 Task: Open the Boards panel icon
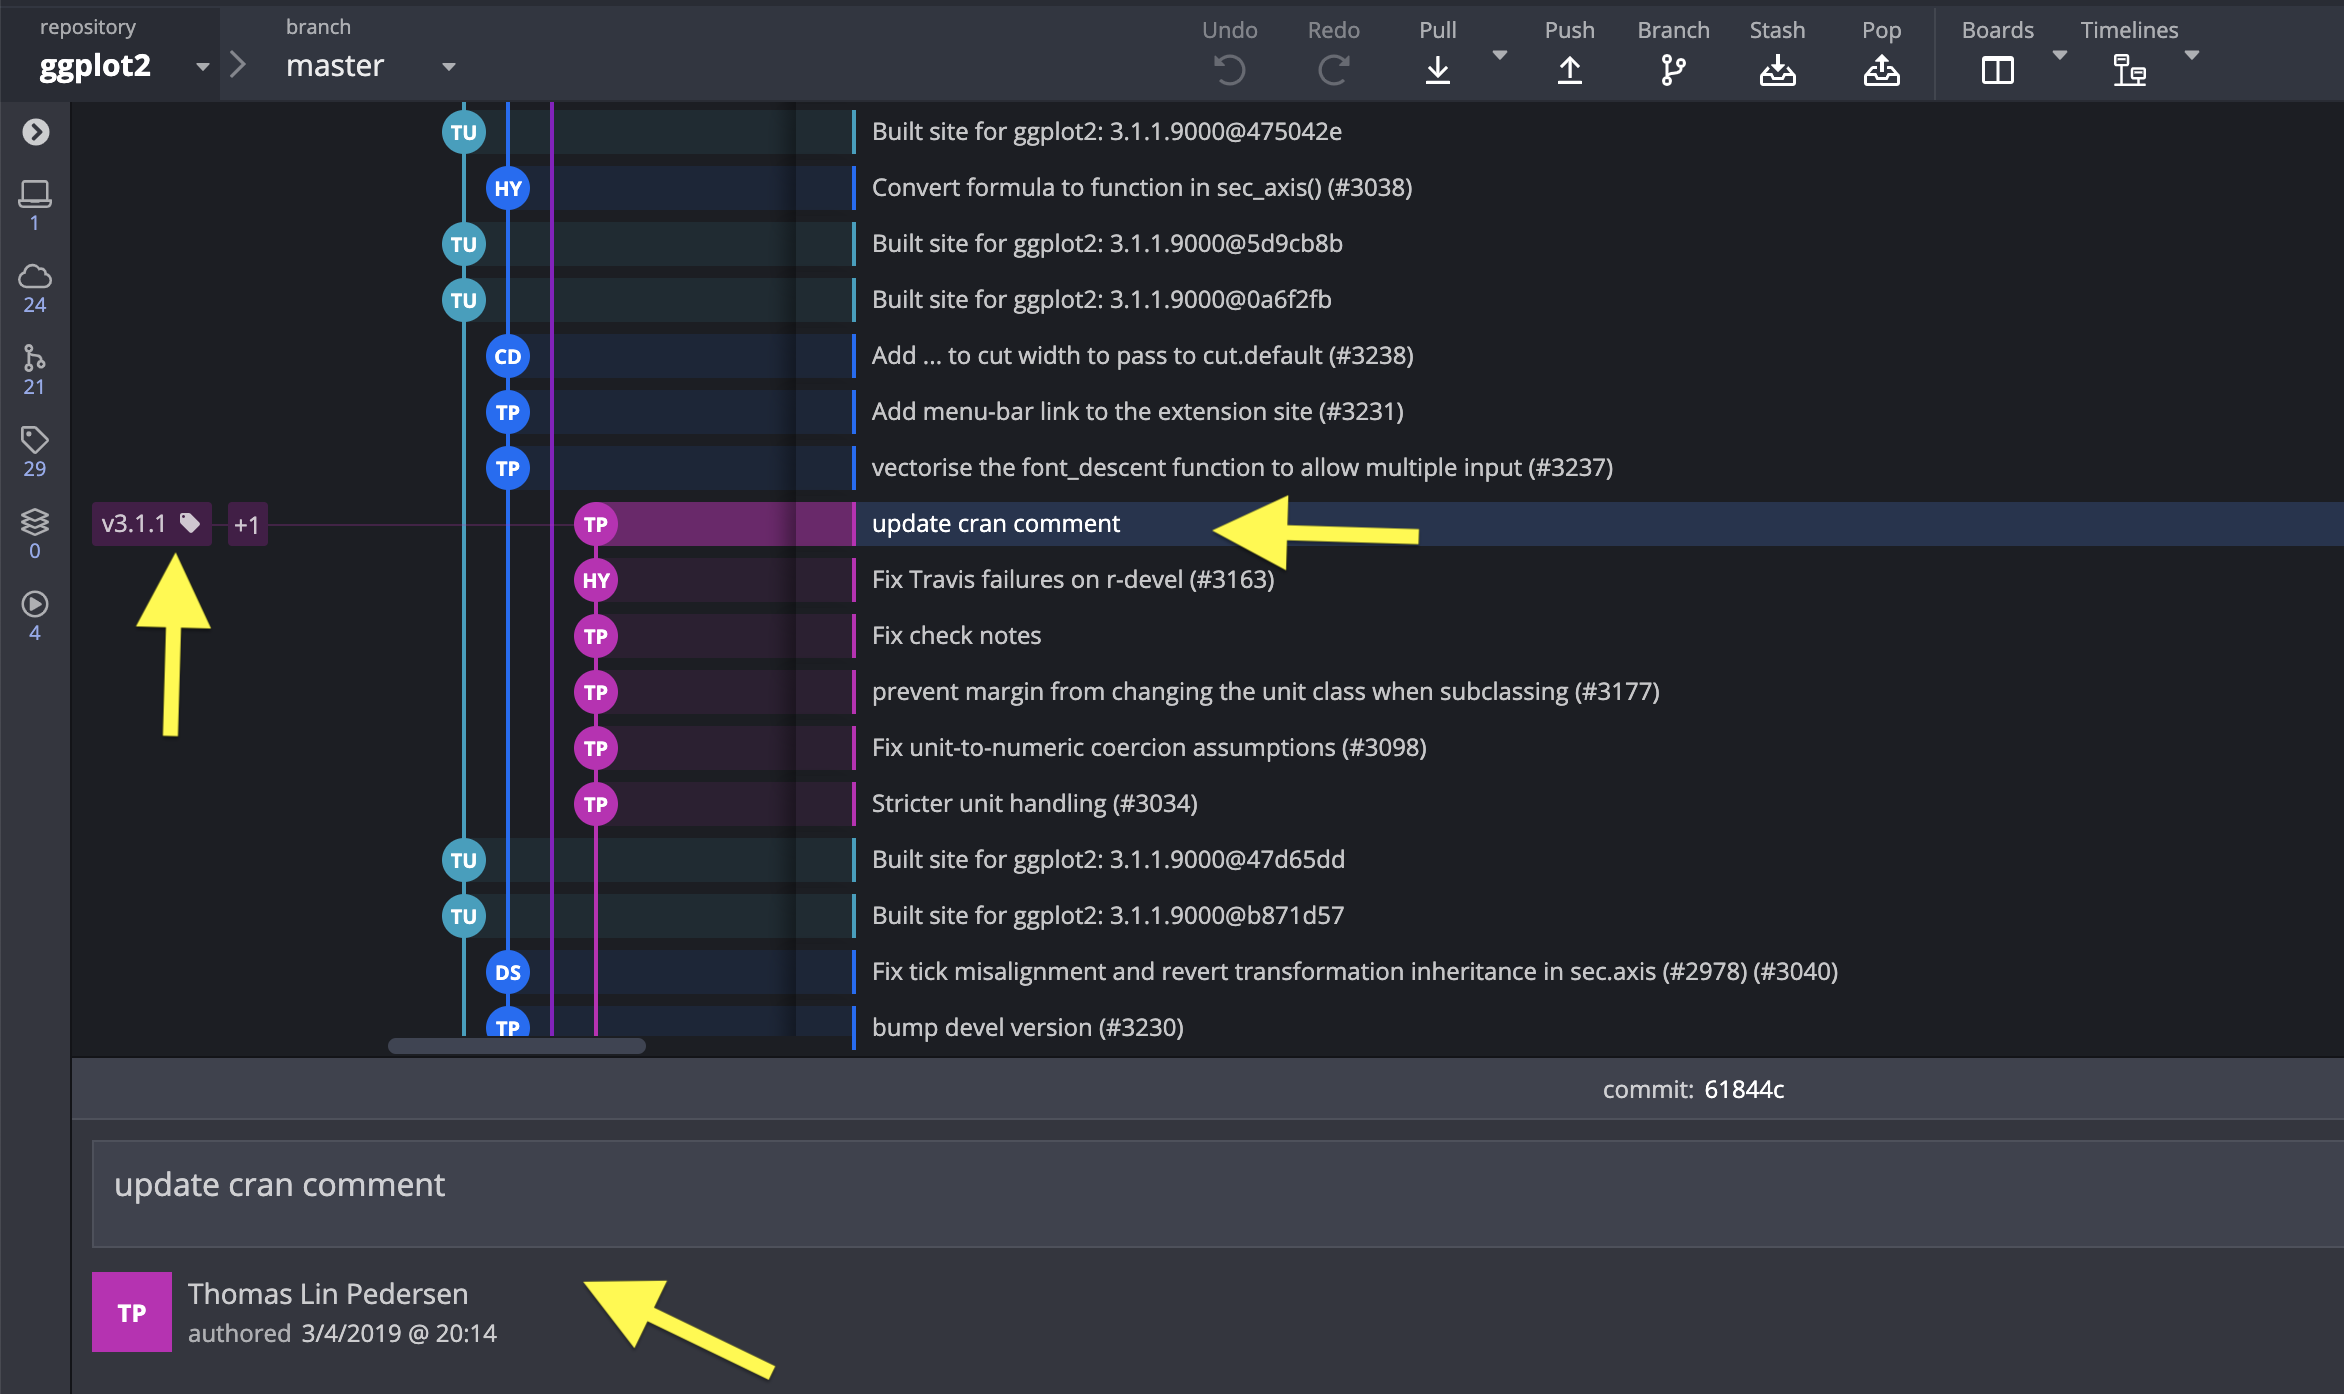click(x=1997, y=69)
